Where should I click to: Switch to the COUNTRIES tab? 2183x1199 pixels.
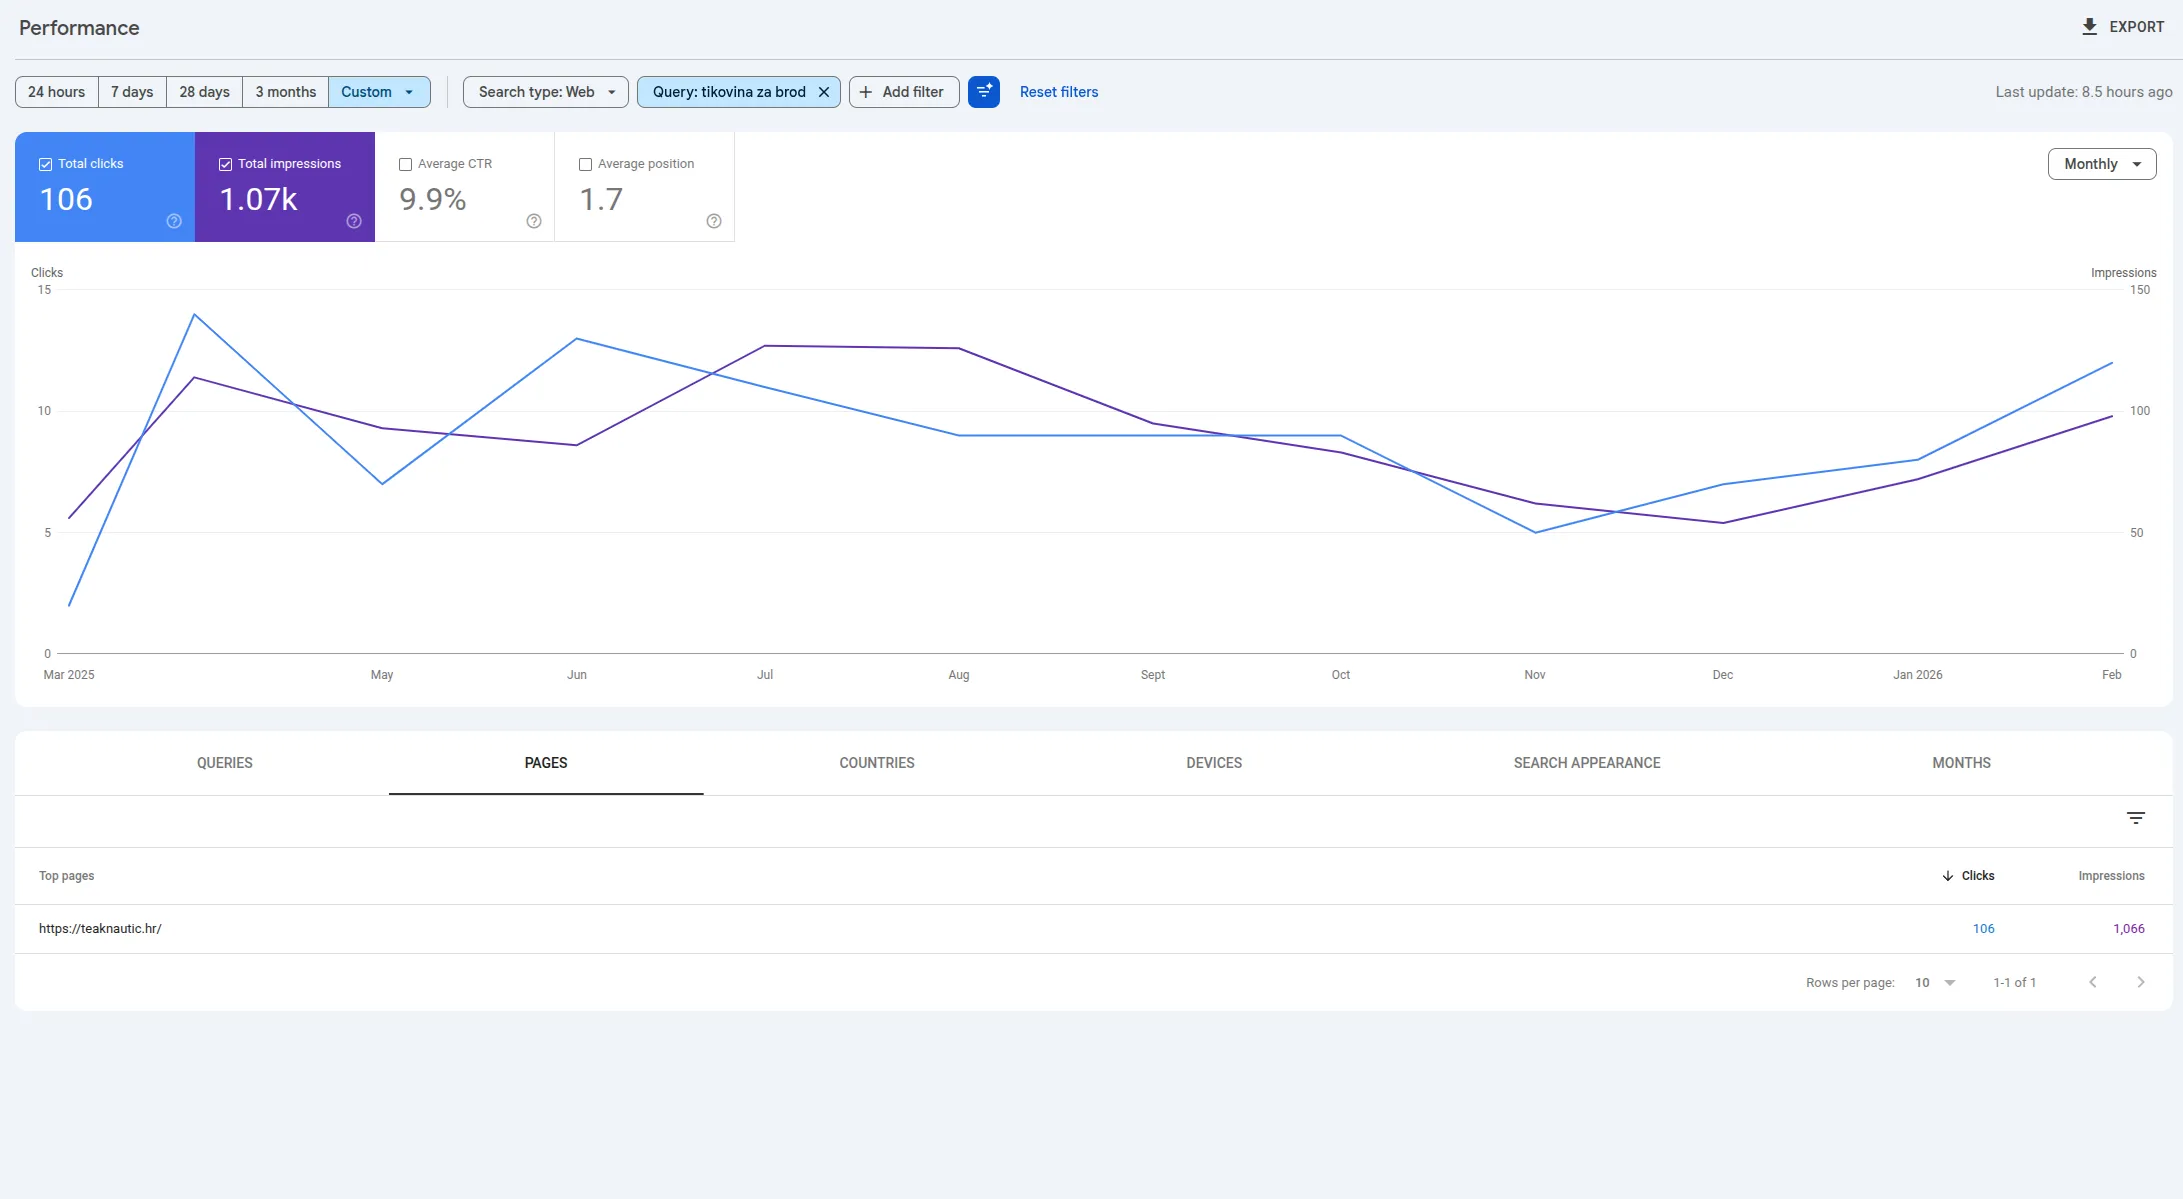click(876, 763)
